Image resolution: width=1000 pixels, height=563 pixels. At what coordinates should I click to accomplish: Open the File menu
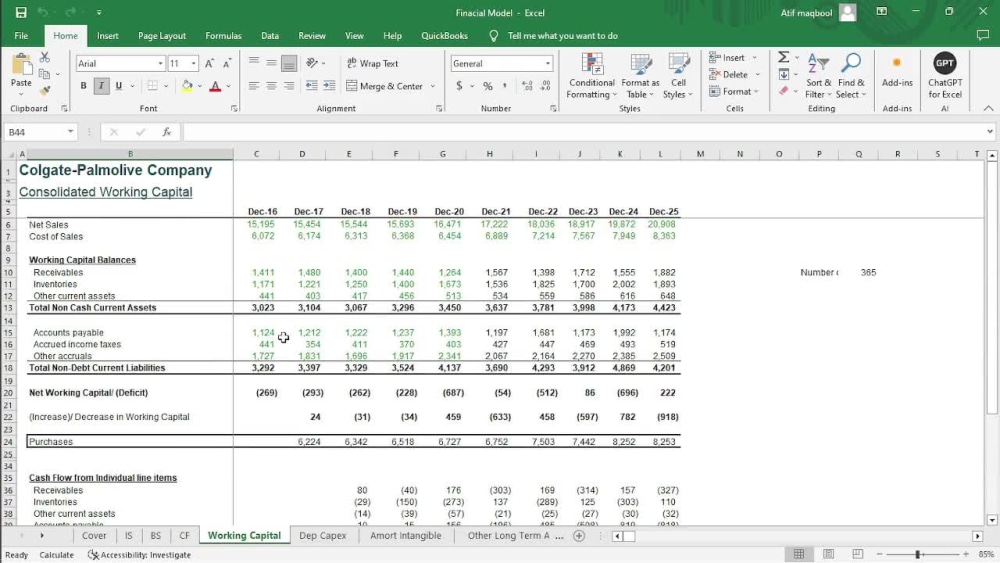tap(21, 36)
